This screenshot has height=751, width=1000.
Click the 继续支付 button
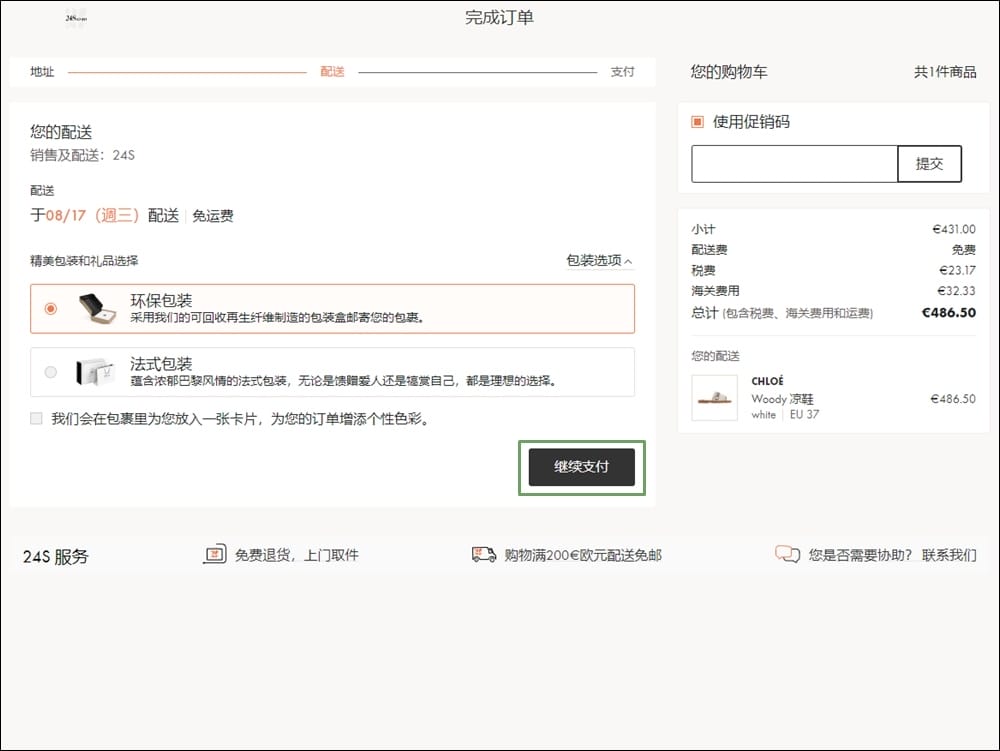[582, 467]
